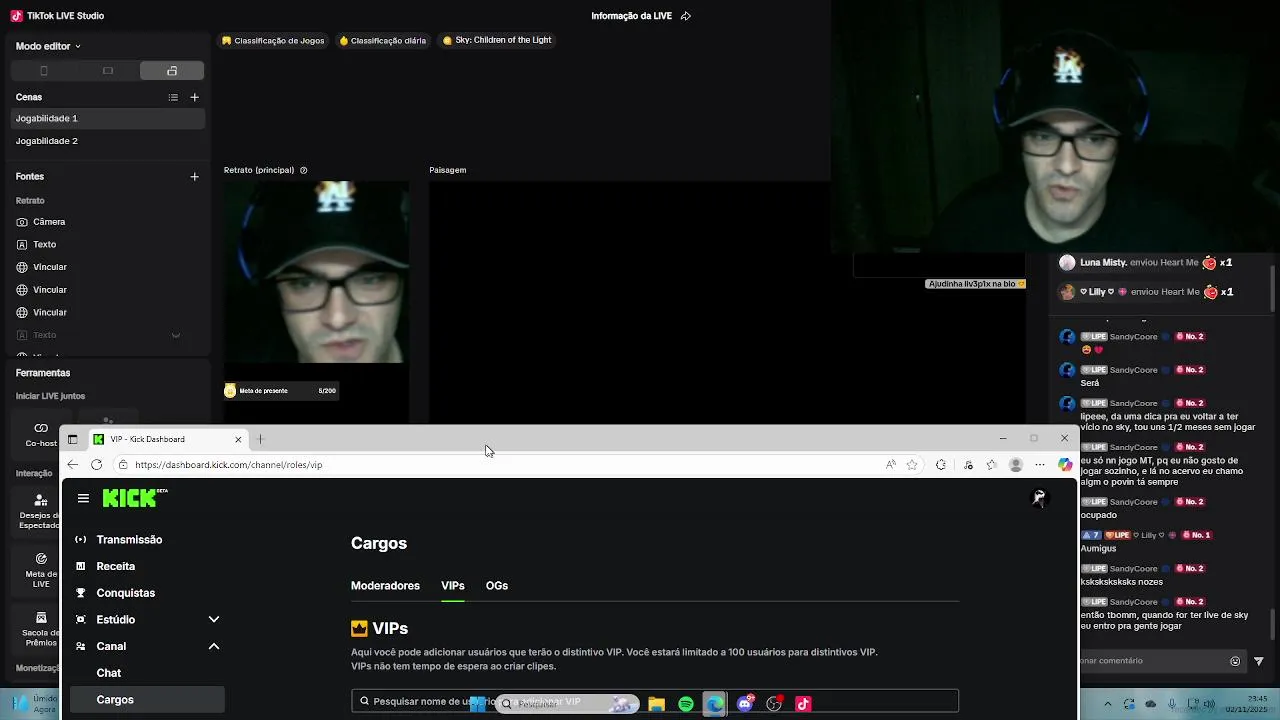The height and width of the screenshot is (720, 1280).
Task: Click the emoji icon in comment box
Action: 1235,661
